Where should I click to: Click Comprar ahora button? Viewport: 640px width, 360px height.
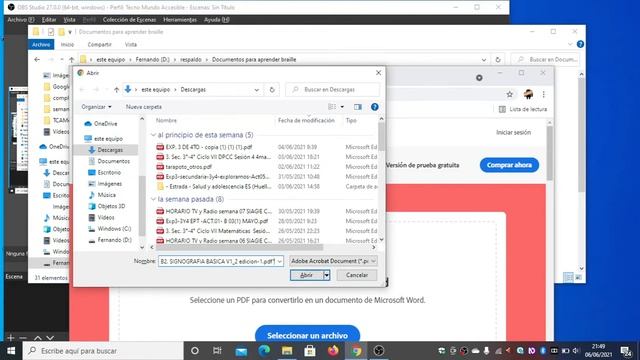[509, 165]
